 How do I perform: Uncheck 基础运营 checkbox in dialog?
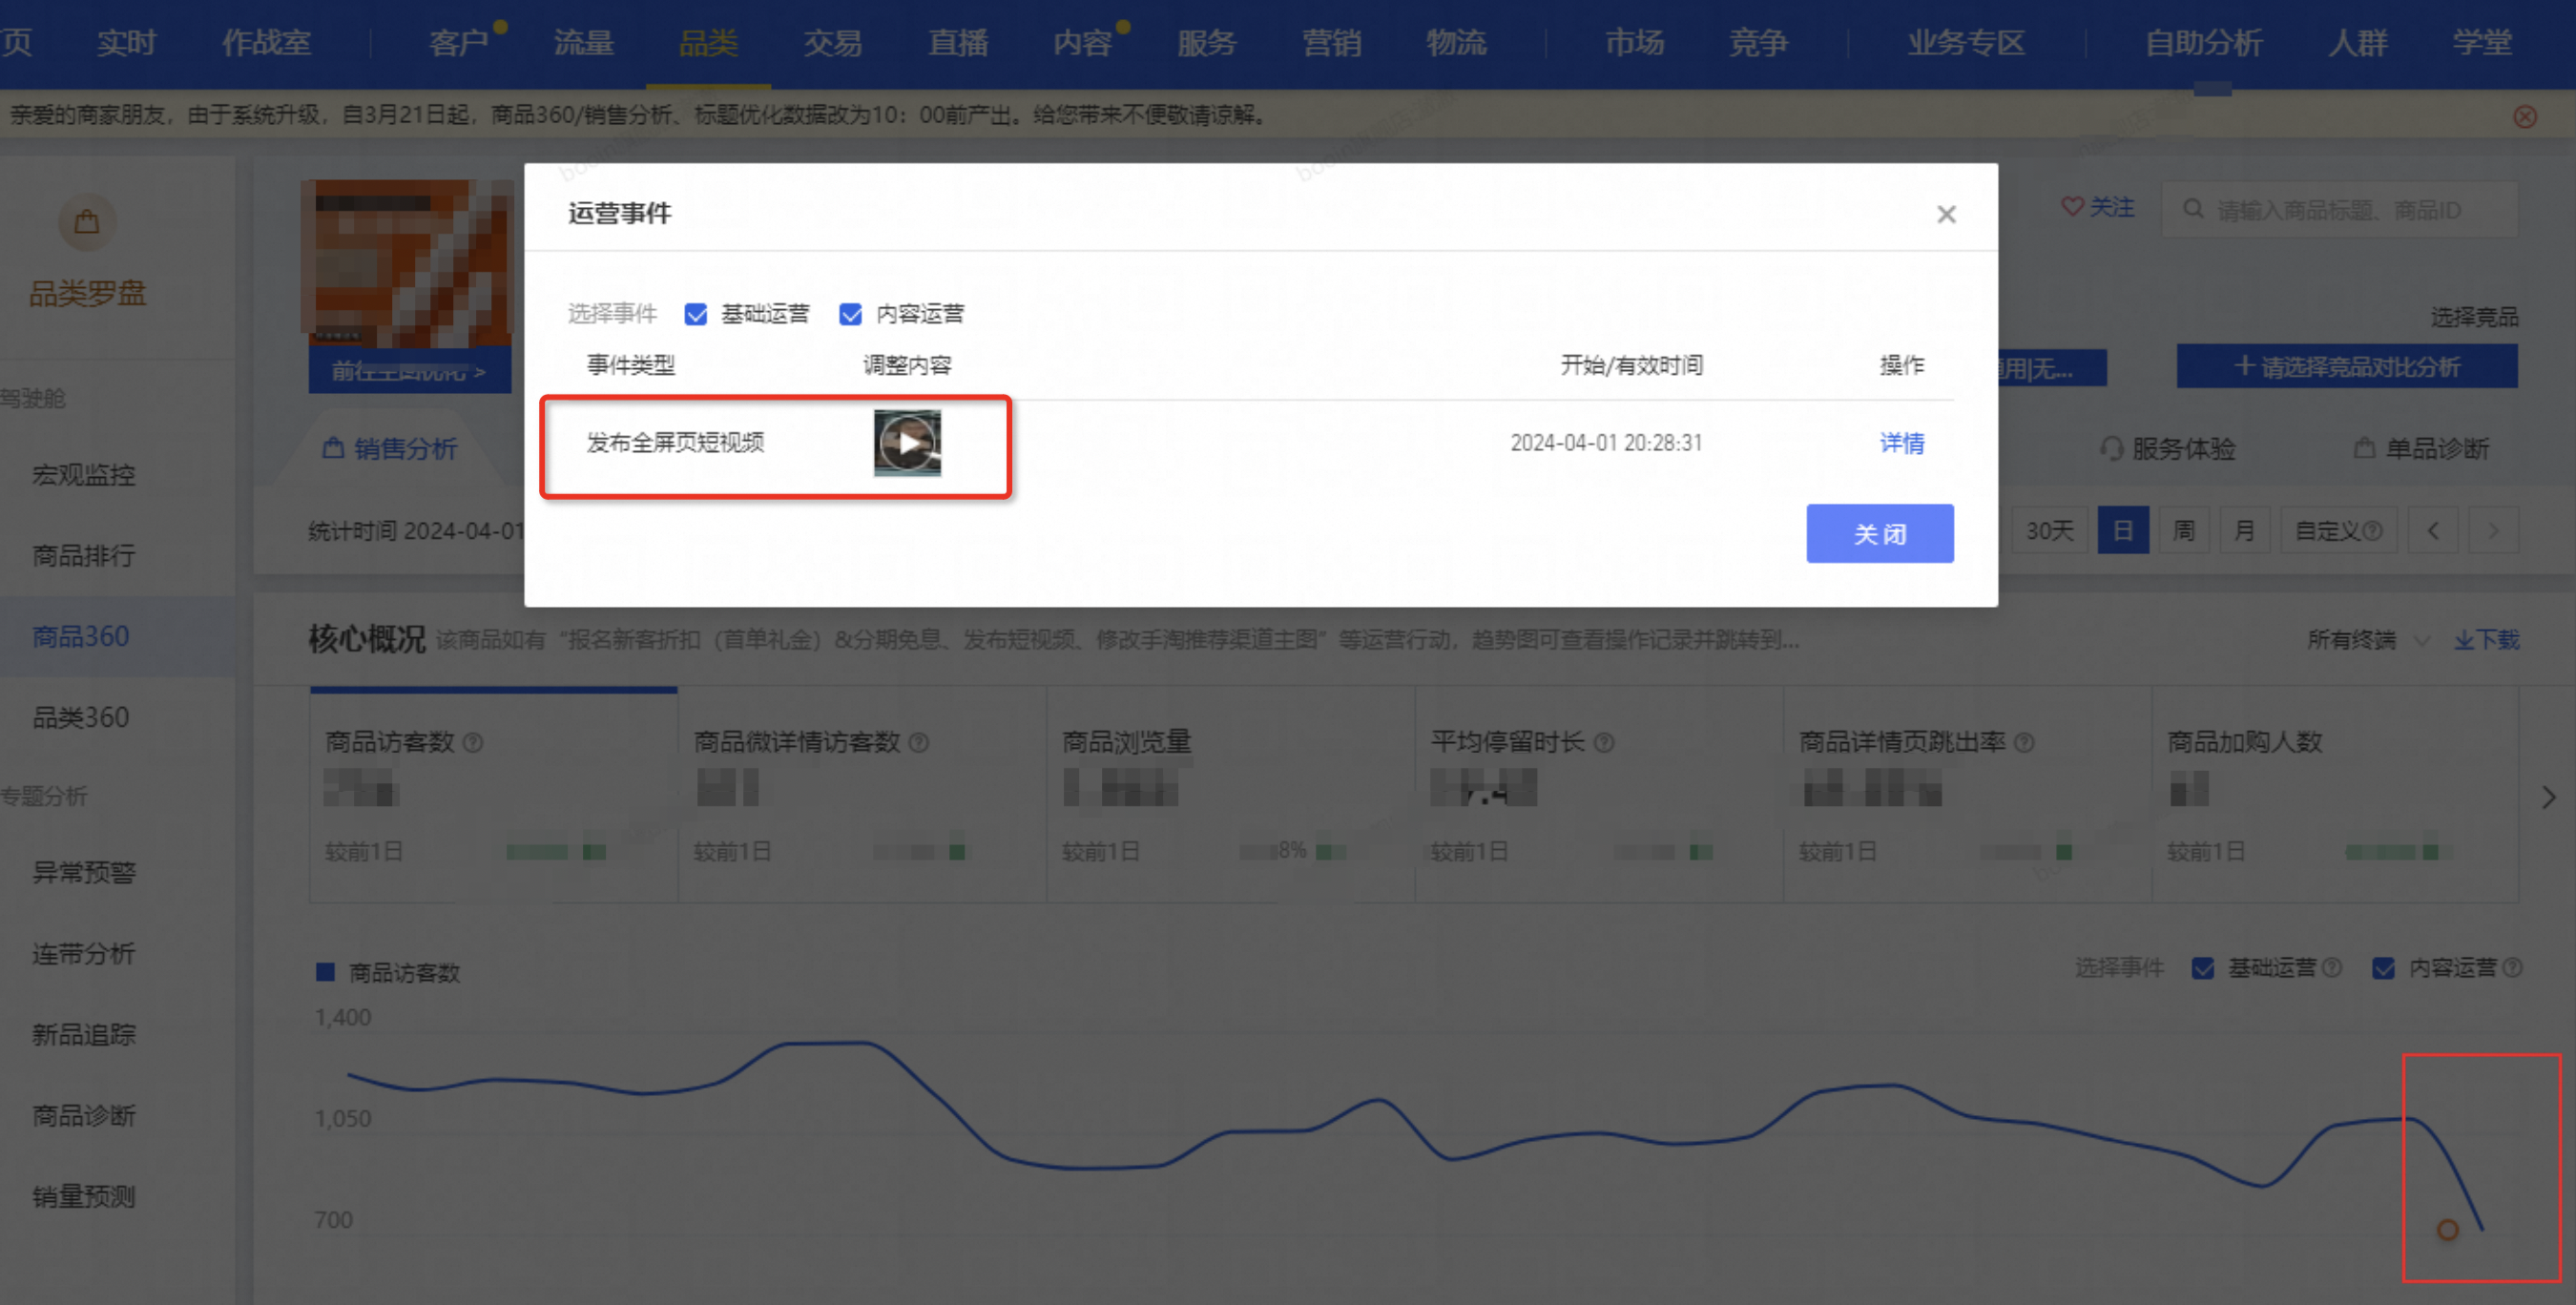tap(696, 314)
